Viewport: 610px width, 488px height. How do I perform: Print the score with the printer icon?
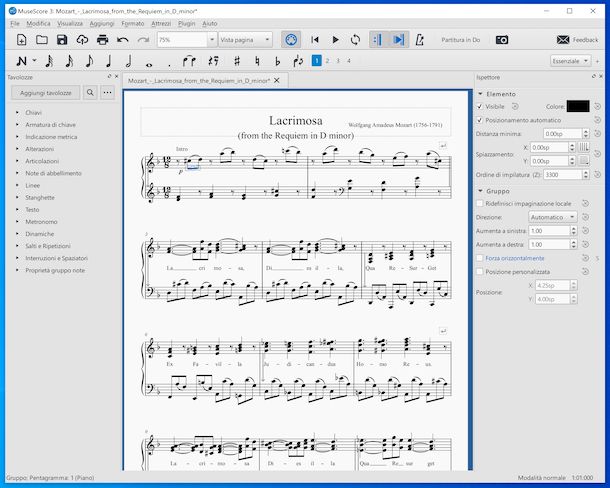pyautogui.click(x=102, y=40)
